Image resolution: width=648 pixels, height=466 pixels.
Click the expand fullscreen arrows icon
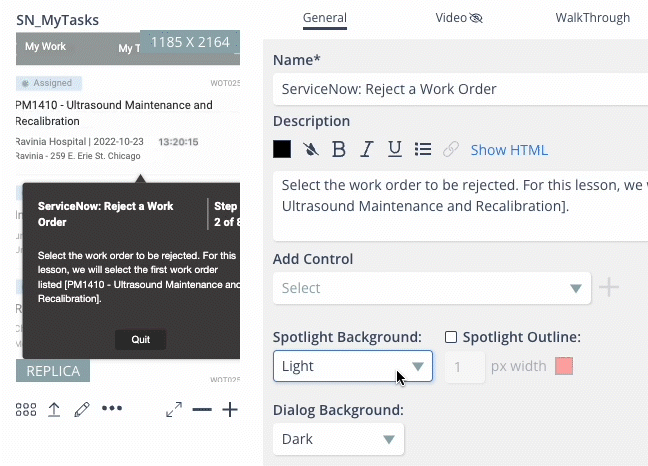(x=174, y=409)
